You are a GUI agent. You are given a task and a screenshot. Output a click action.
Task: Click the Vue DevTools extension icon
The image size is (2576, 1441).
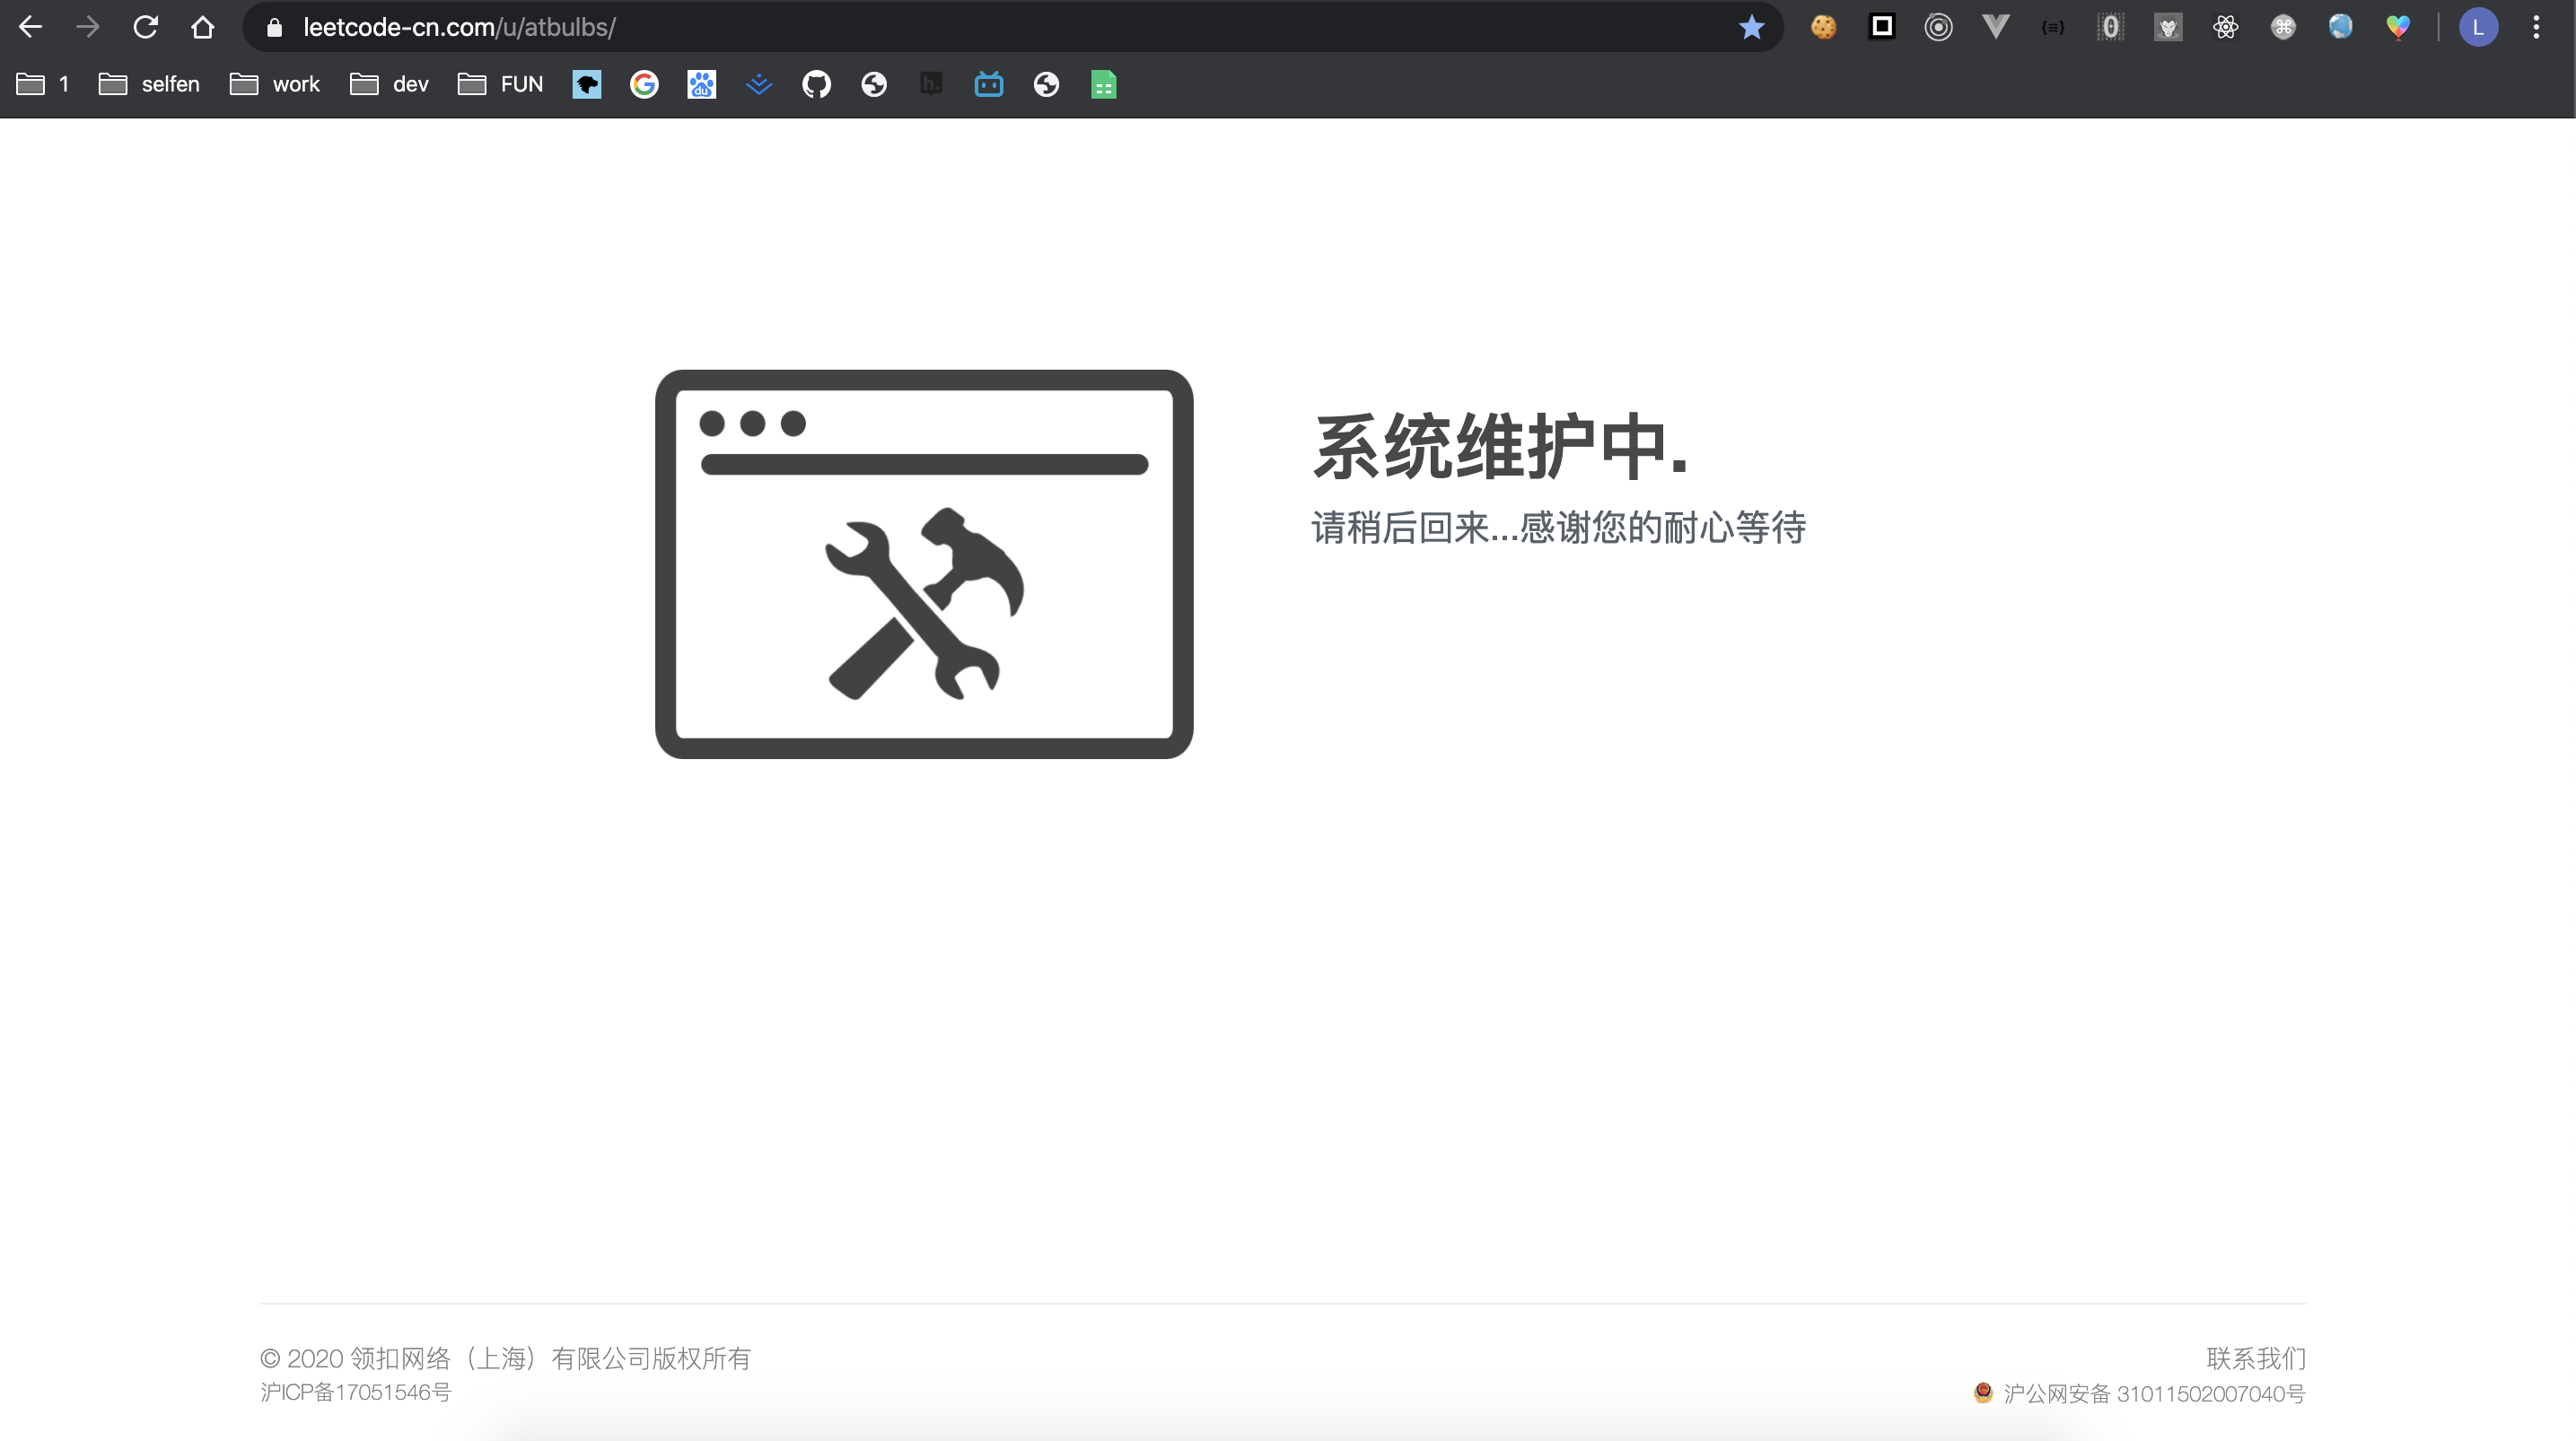1995,27
